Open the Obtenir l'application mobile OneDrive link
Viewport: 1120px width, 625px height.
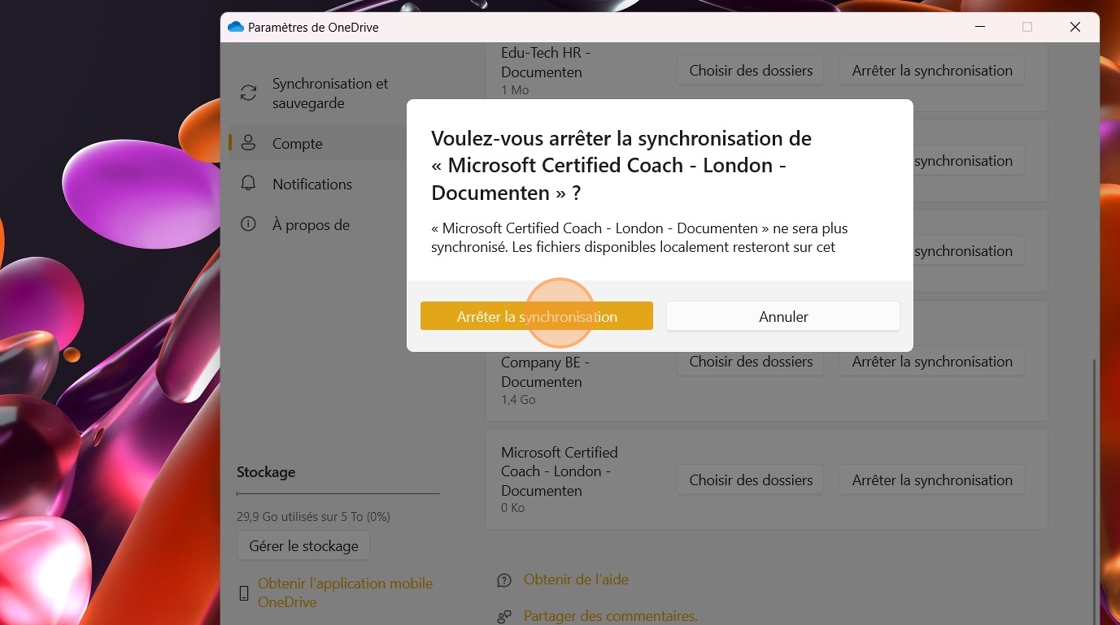345,593
